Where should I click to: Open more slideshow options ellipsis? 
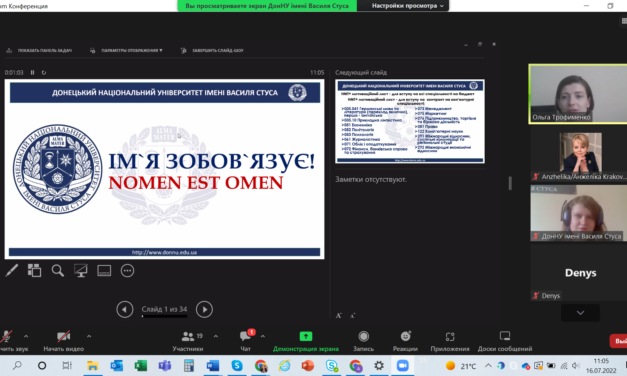(x=127, y=271)
